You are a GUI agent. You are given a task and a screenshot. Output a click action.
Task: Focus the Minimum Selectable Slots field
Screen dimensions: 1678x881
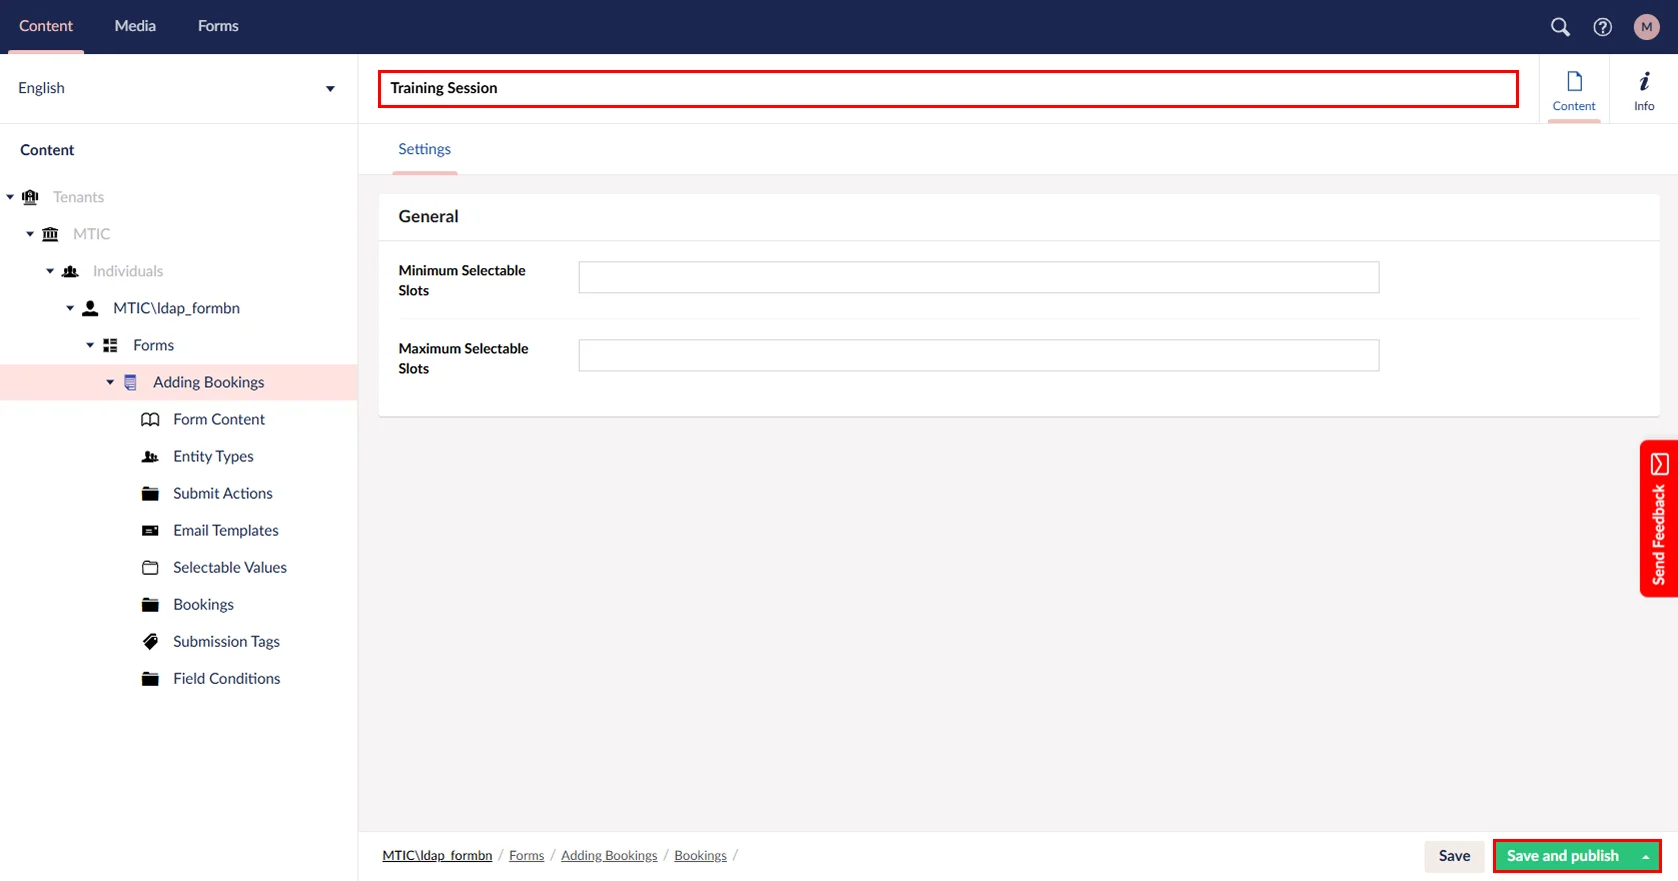tap(978, 278)
